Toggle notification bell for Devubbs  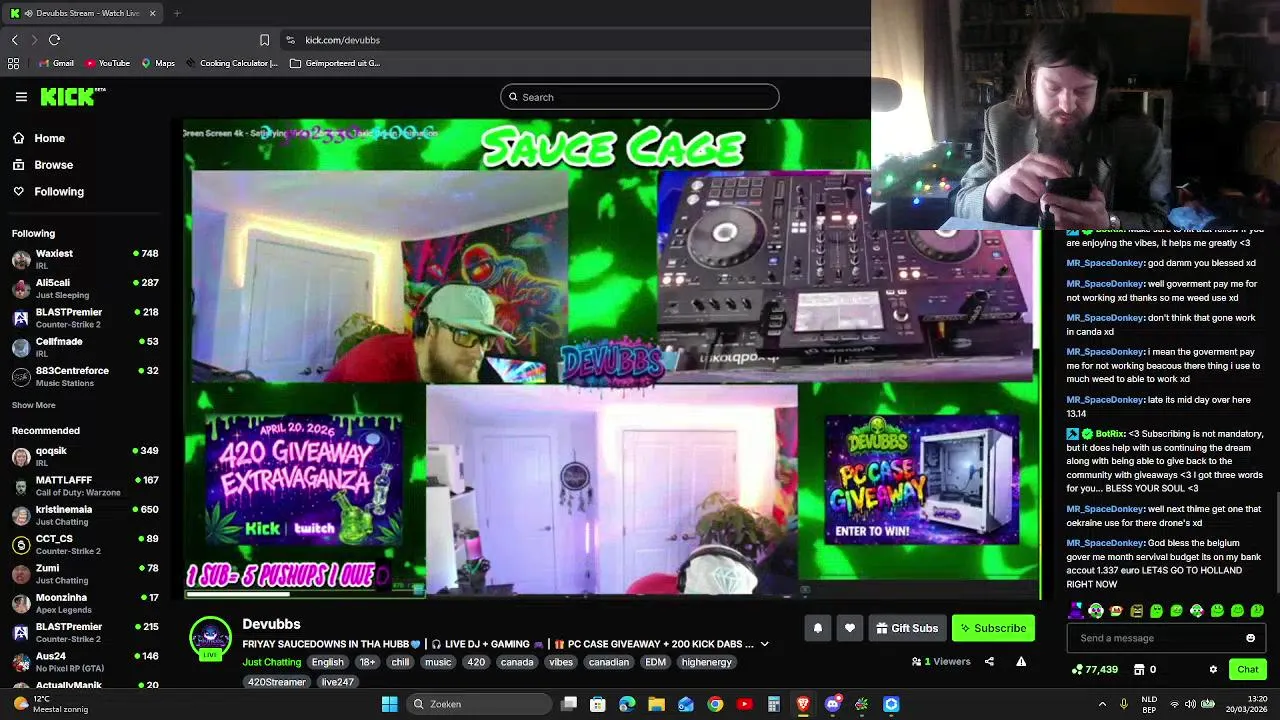817,628
